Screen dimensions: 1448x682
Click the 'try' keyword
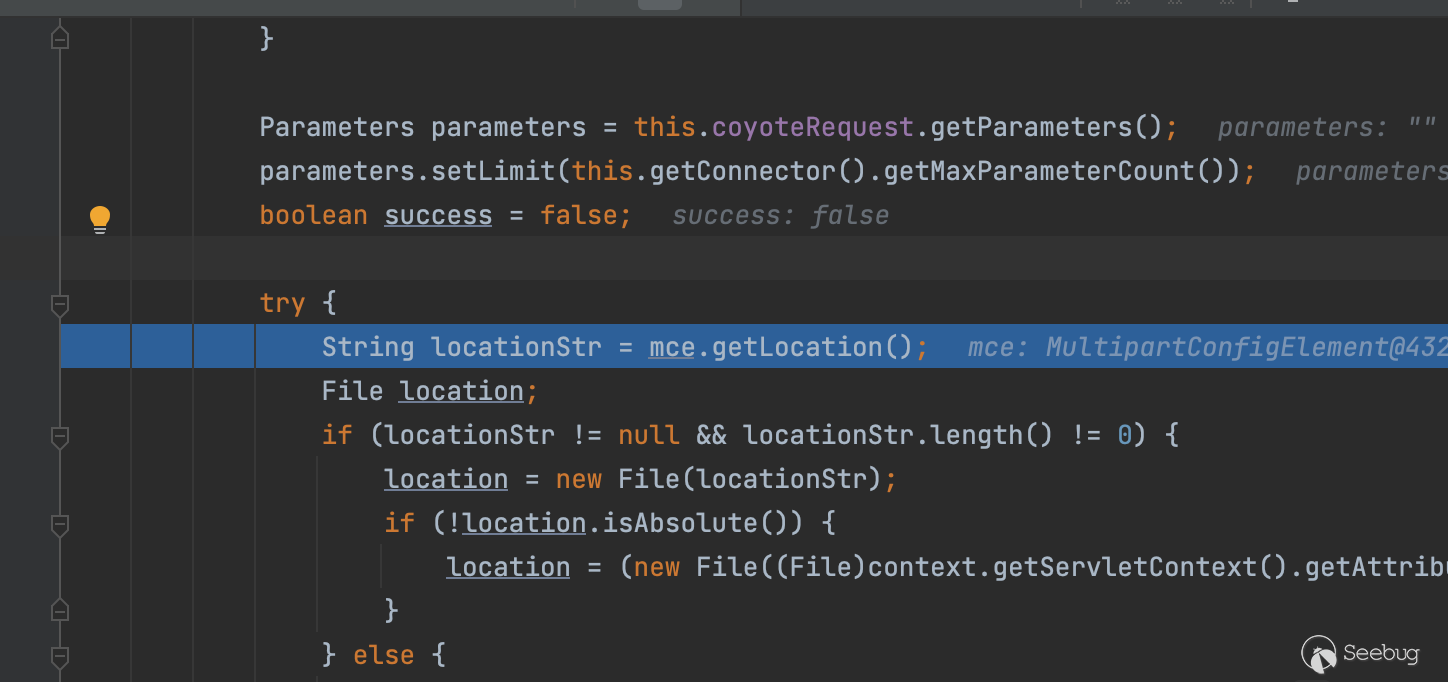tap(281, 303)
